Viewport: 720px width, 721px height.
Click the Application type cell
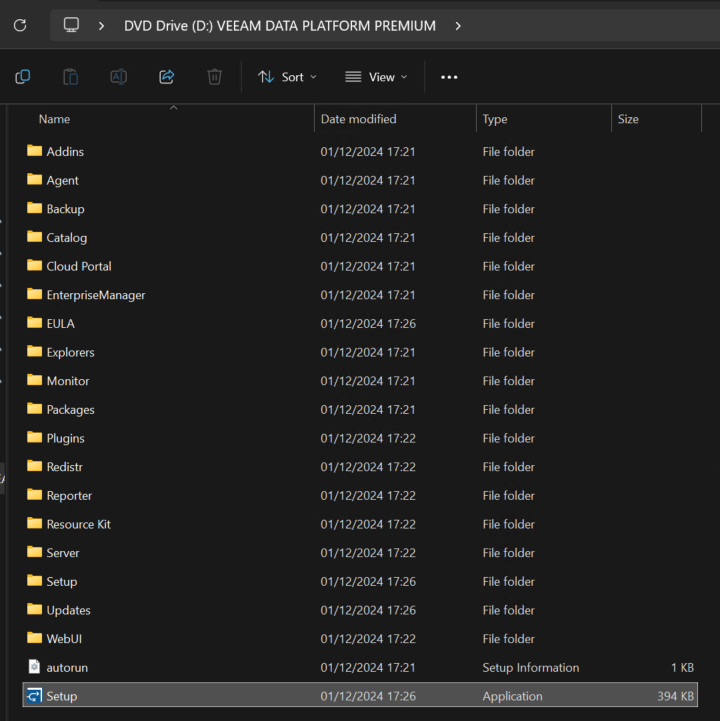click(512, 696)
